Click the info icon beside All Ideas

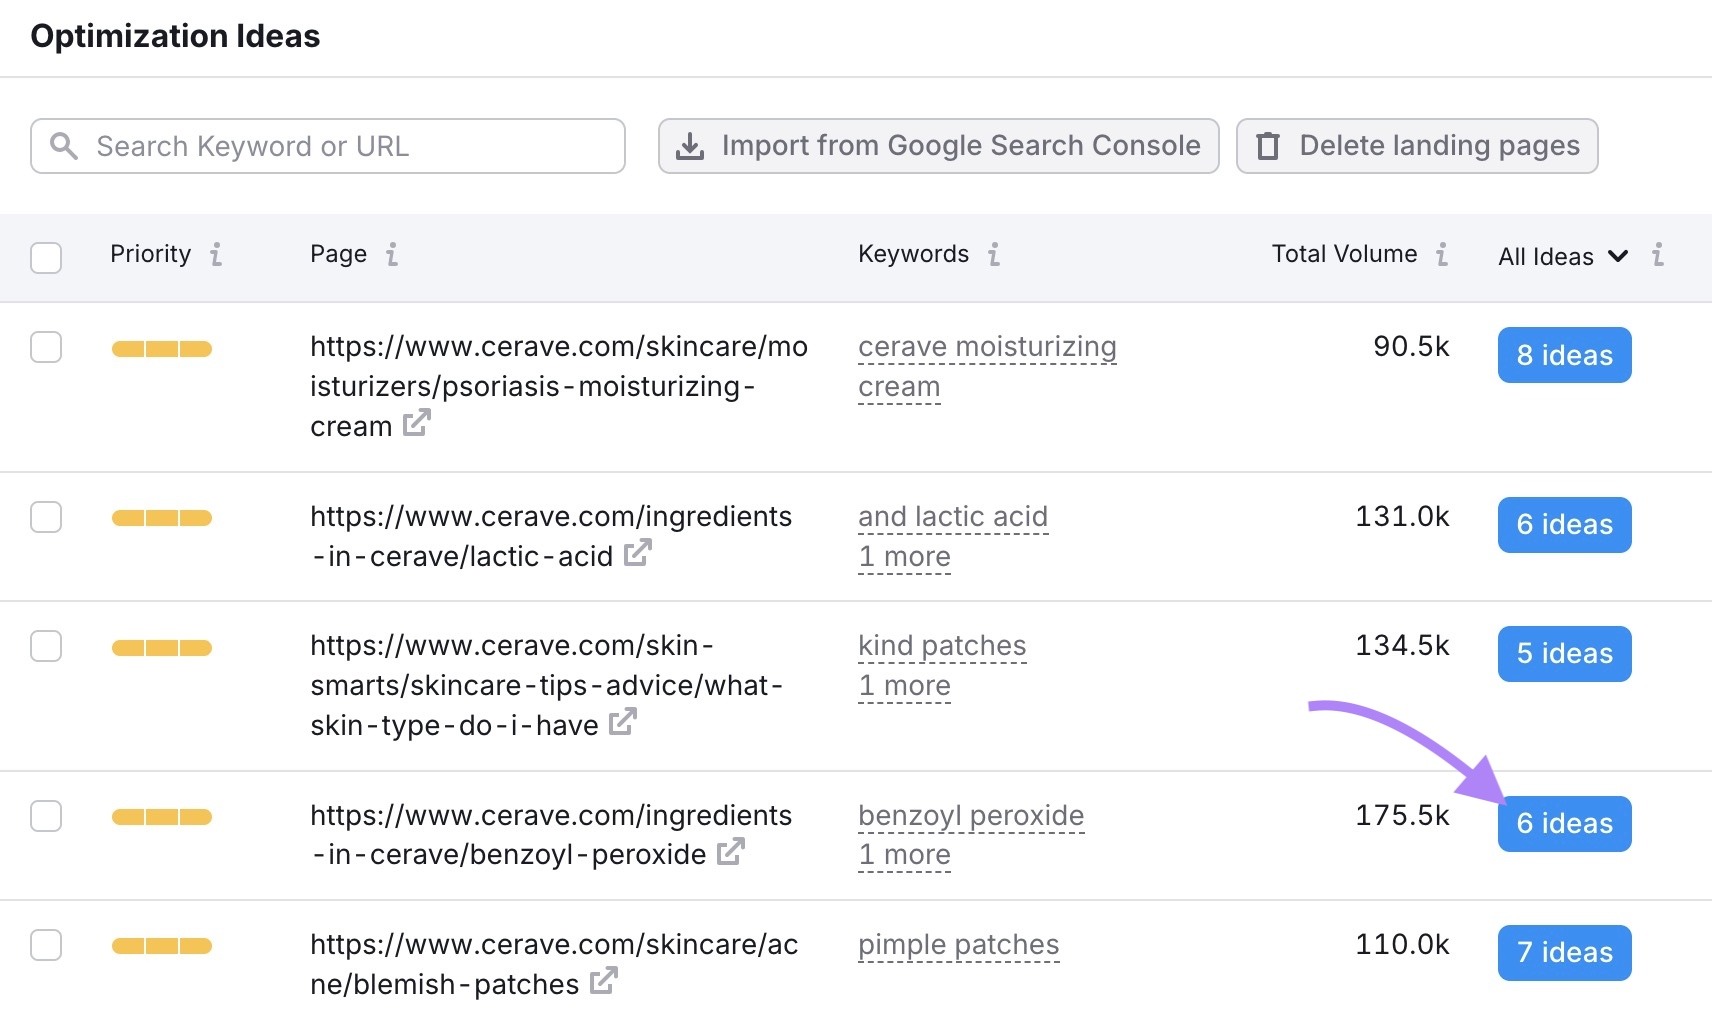[1657, 256]
